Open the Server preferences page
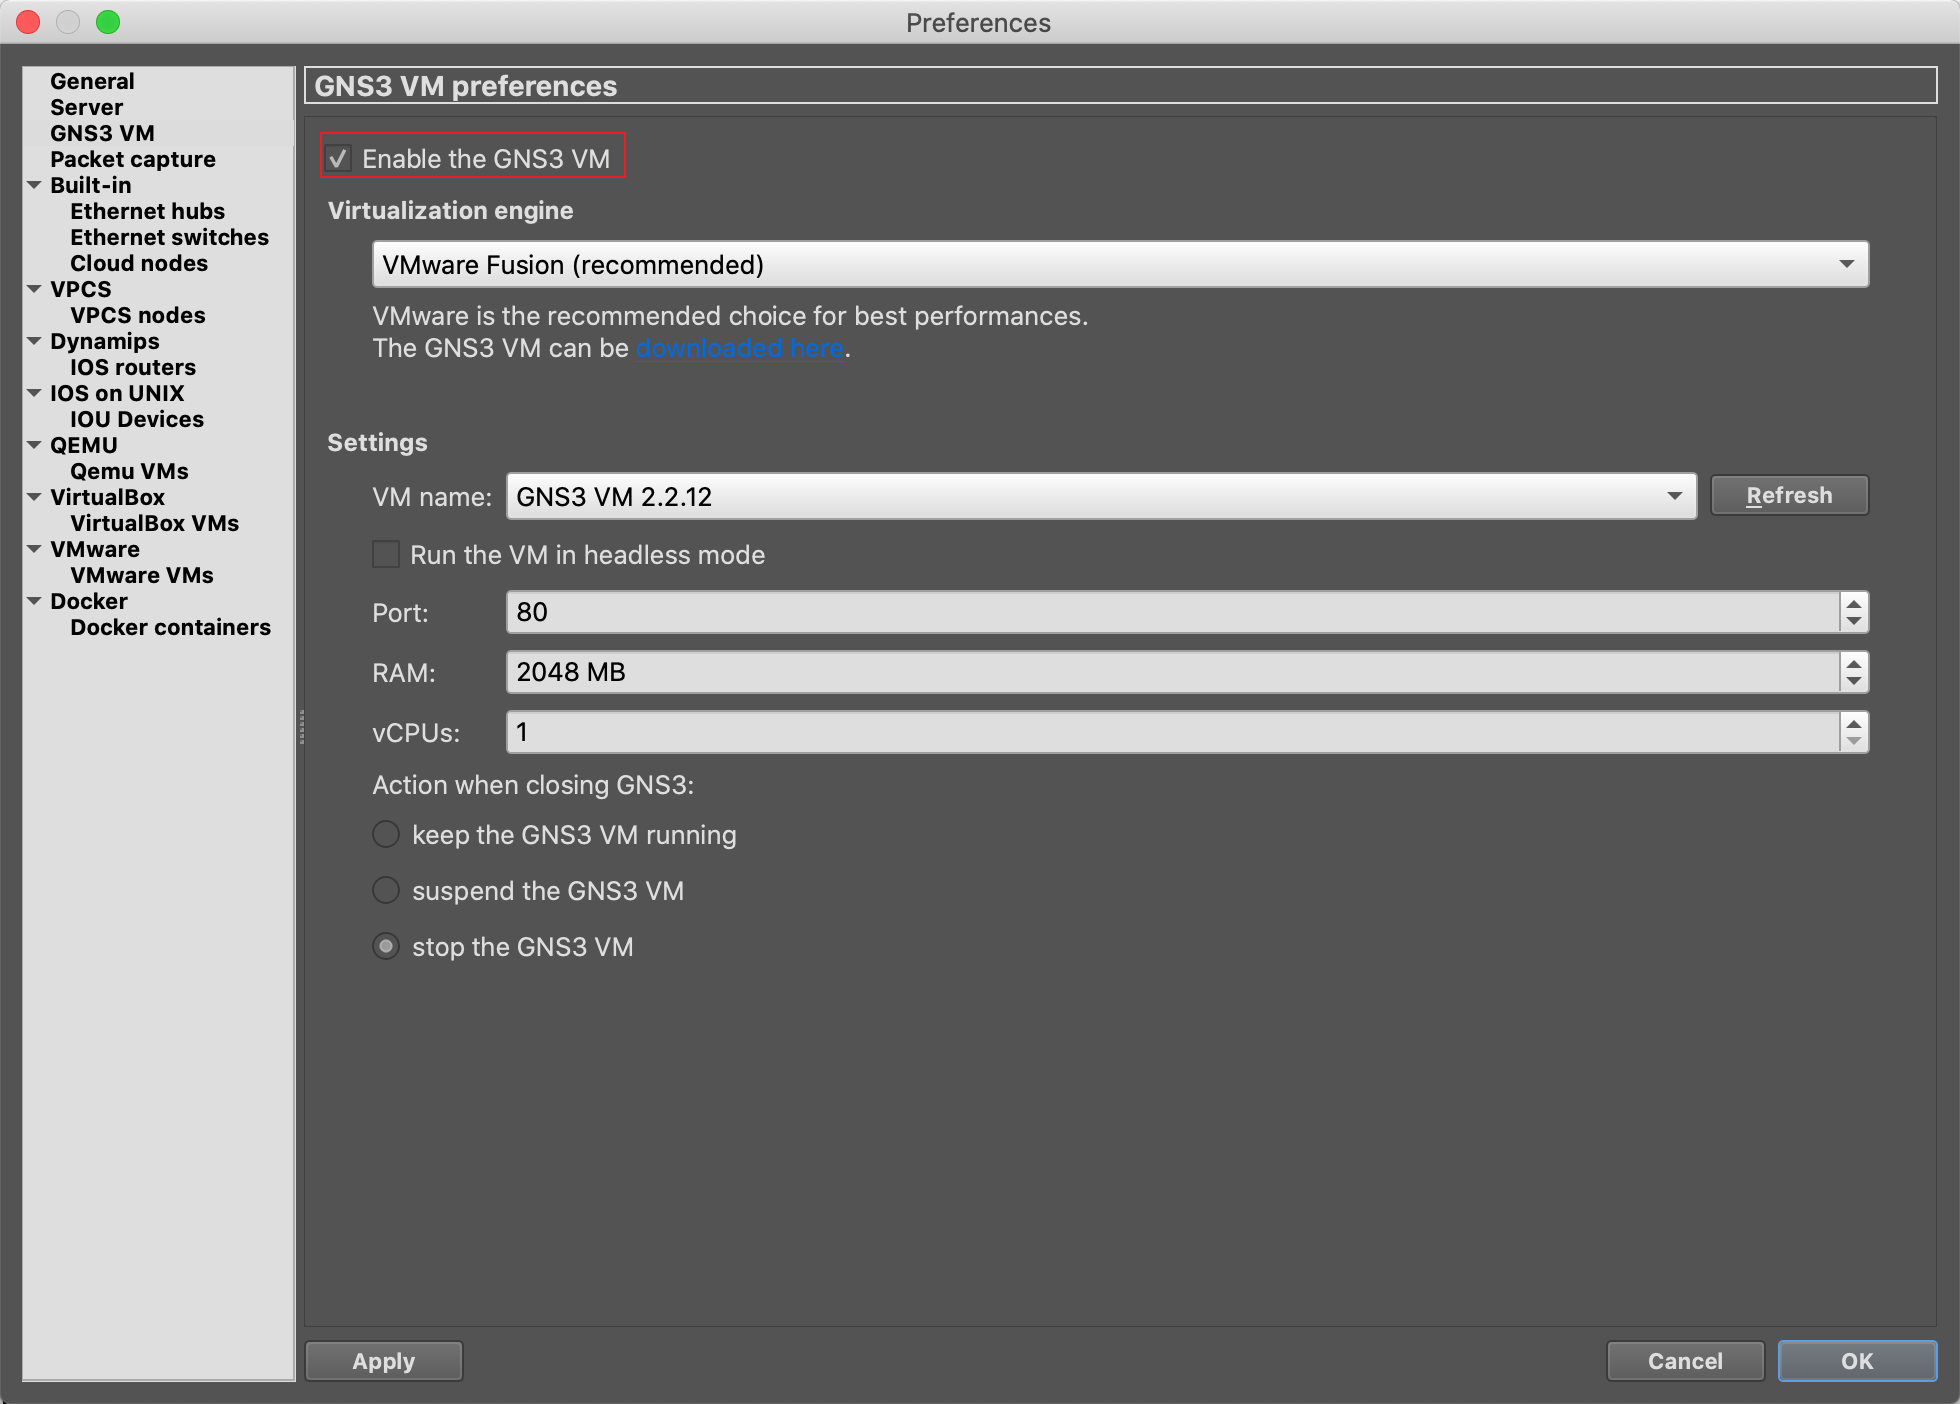Viewport: 1960px width, 1404px height. 87,108
